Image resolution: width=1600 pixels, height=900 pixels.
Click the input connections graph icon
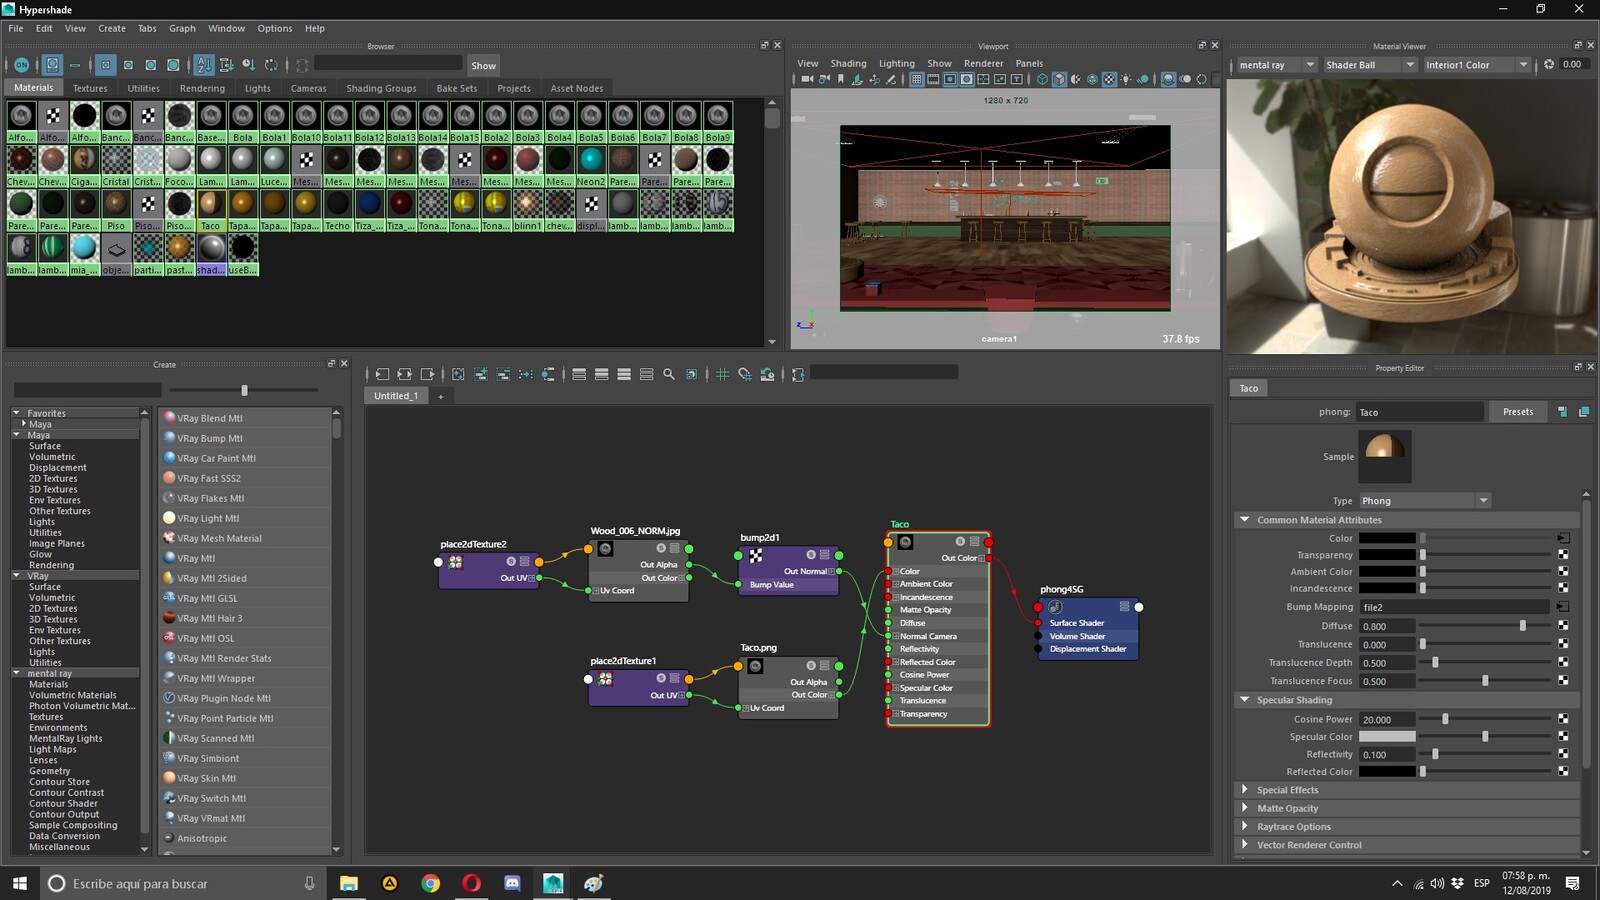click(382, 374)
